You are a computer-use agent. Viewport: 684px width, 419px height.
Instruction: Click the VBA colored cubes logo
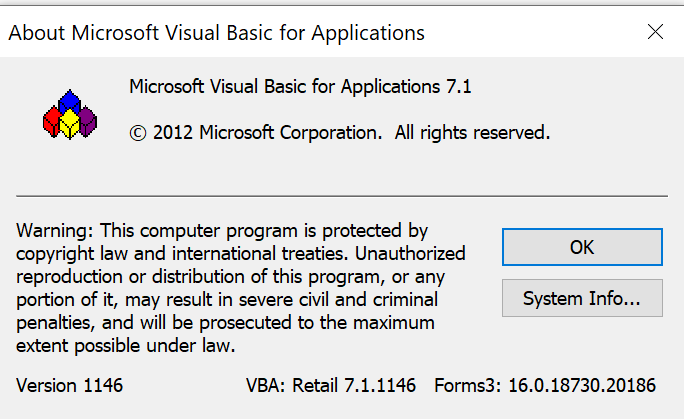pyautogui.click(x=70, y=114)
